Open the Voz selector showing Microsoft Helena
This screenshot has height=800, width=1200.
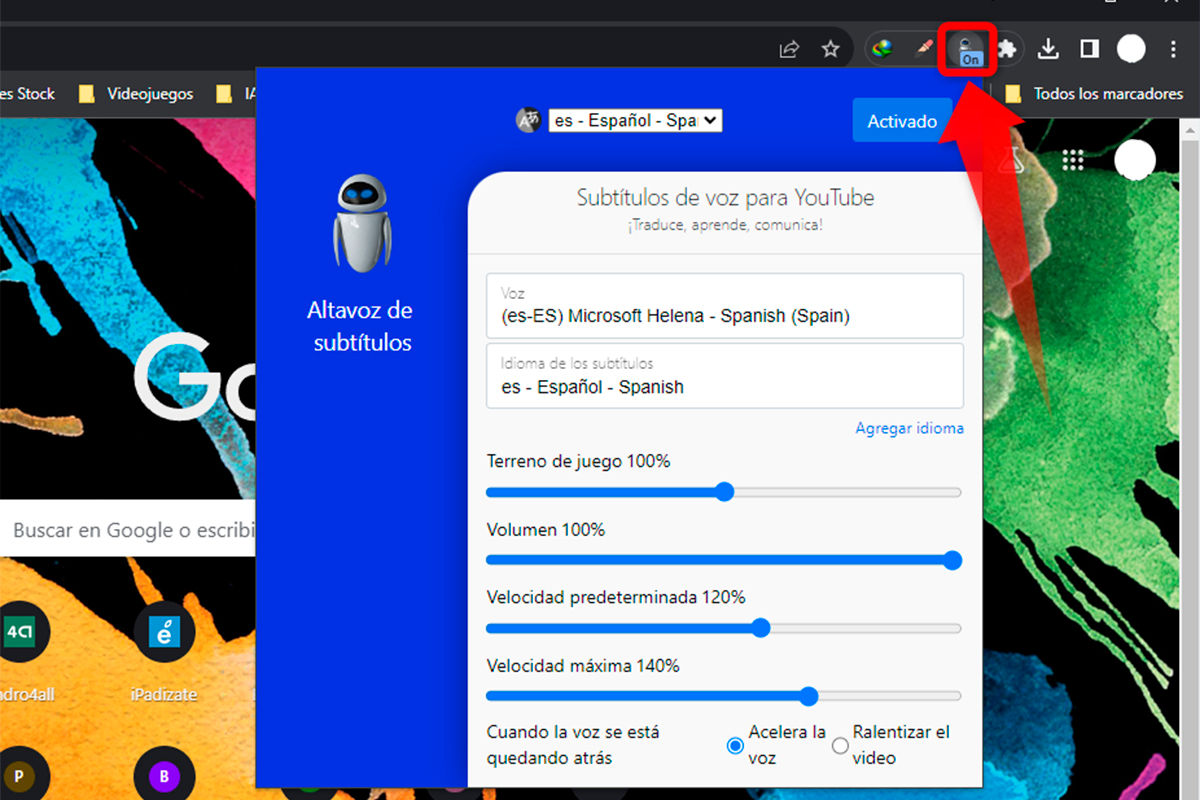click(725, 306)
